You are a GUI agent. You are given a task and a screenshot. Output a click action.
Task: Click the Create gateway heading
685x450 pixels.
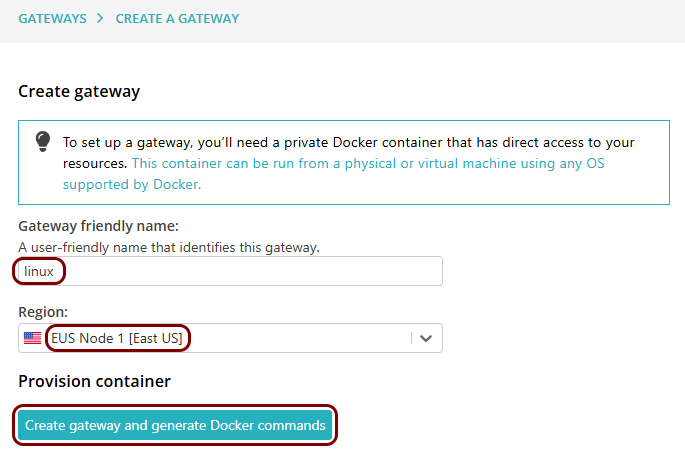[79, 91]
